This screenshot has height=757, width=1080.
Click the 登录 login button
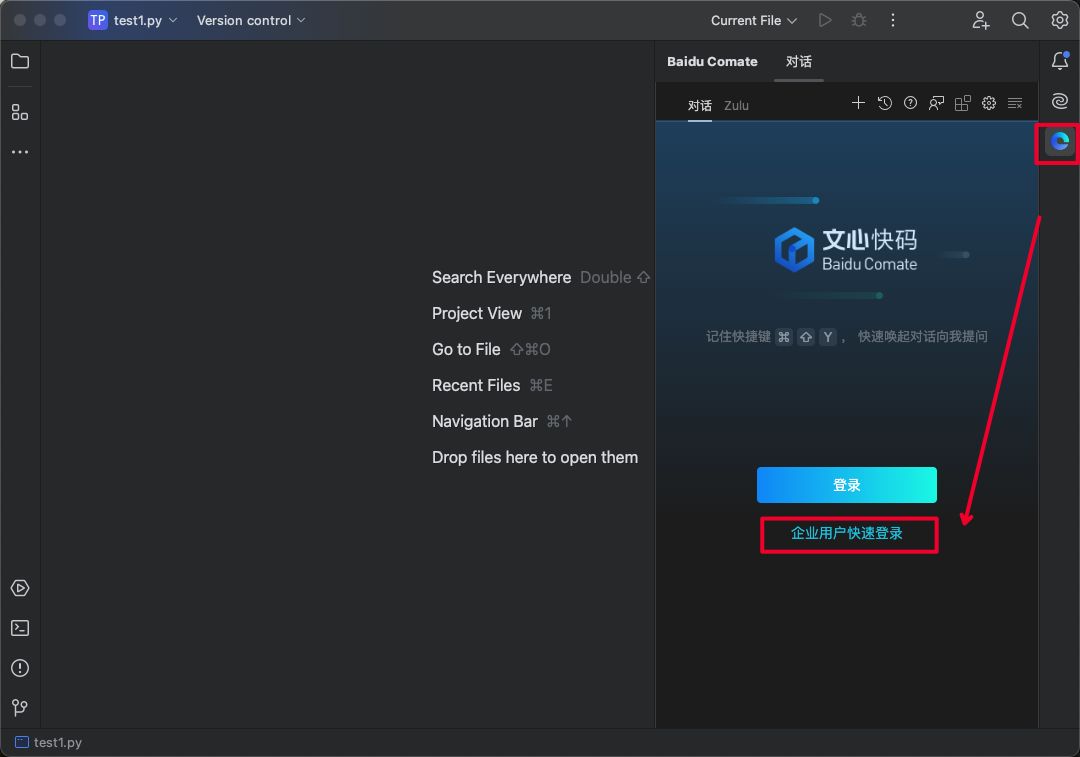click(x=847, y=485)
